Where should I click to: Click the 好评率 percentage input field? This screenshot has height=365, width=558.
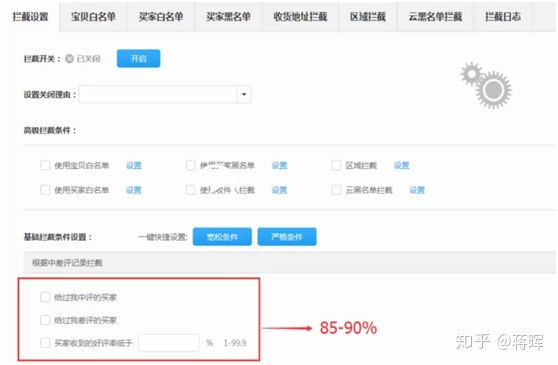169,343
